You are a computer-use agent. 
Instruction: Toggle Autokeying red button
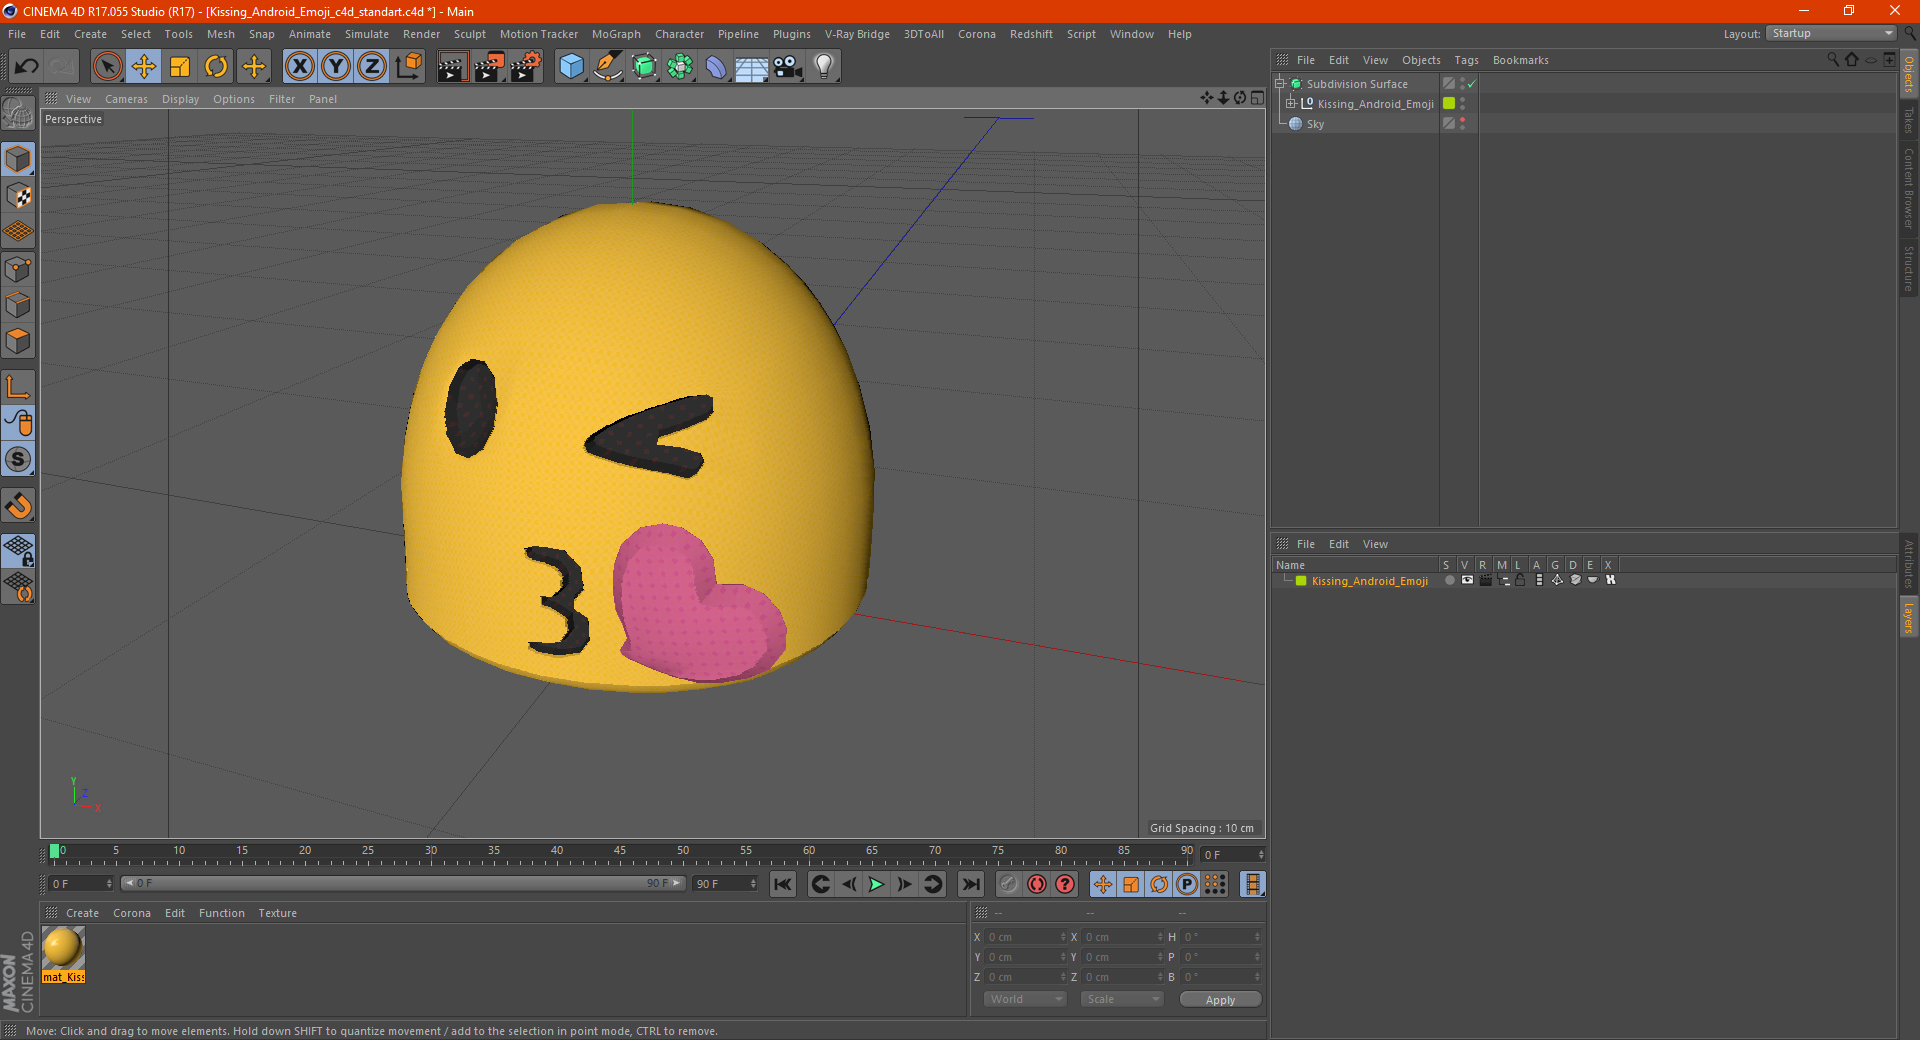tap(1037, 884)
